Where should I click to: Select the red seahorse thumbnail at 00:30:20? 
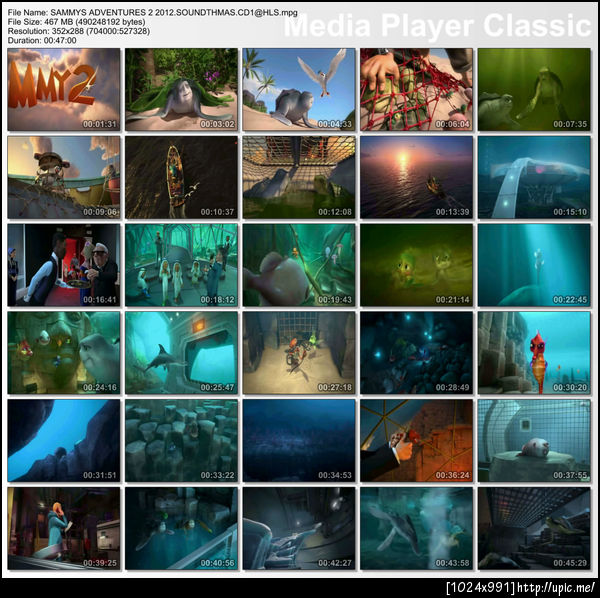(x=534, y=353)
